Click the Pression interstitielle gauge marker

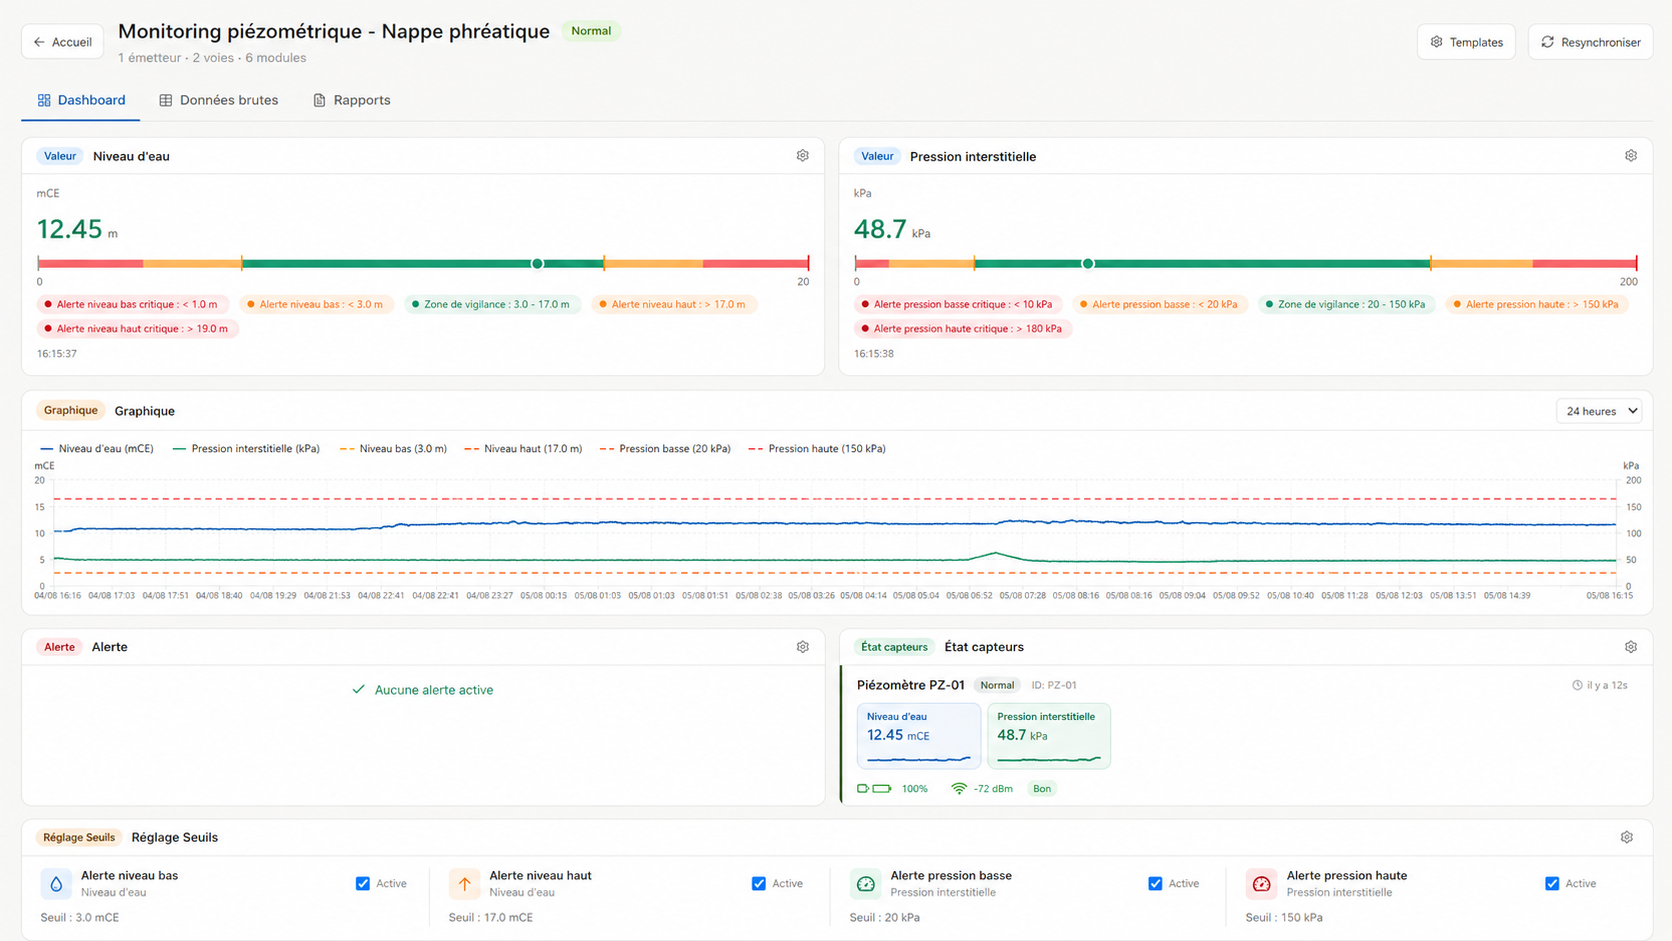pos(1088,264)
